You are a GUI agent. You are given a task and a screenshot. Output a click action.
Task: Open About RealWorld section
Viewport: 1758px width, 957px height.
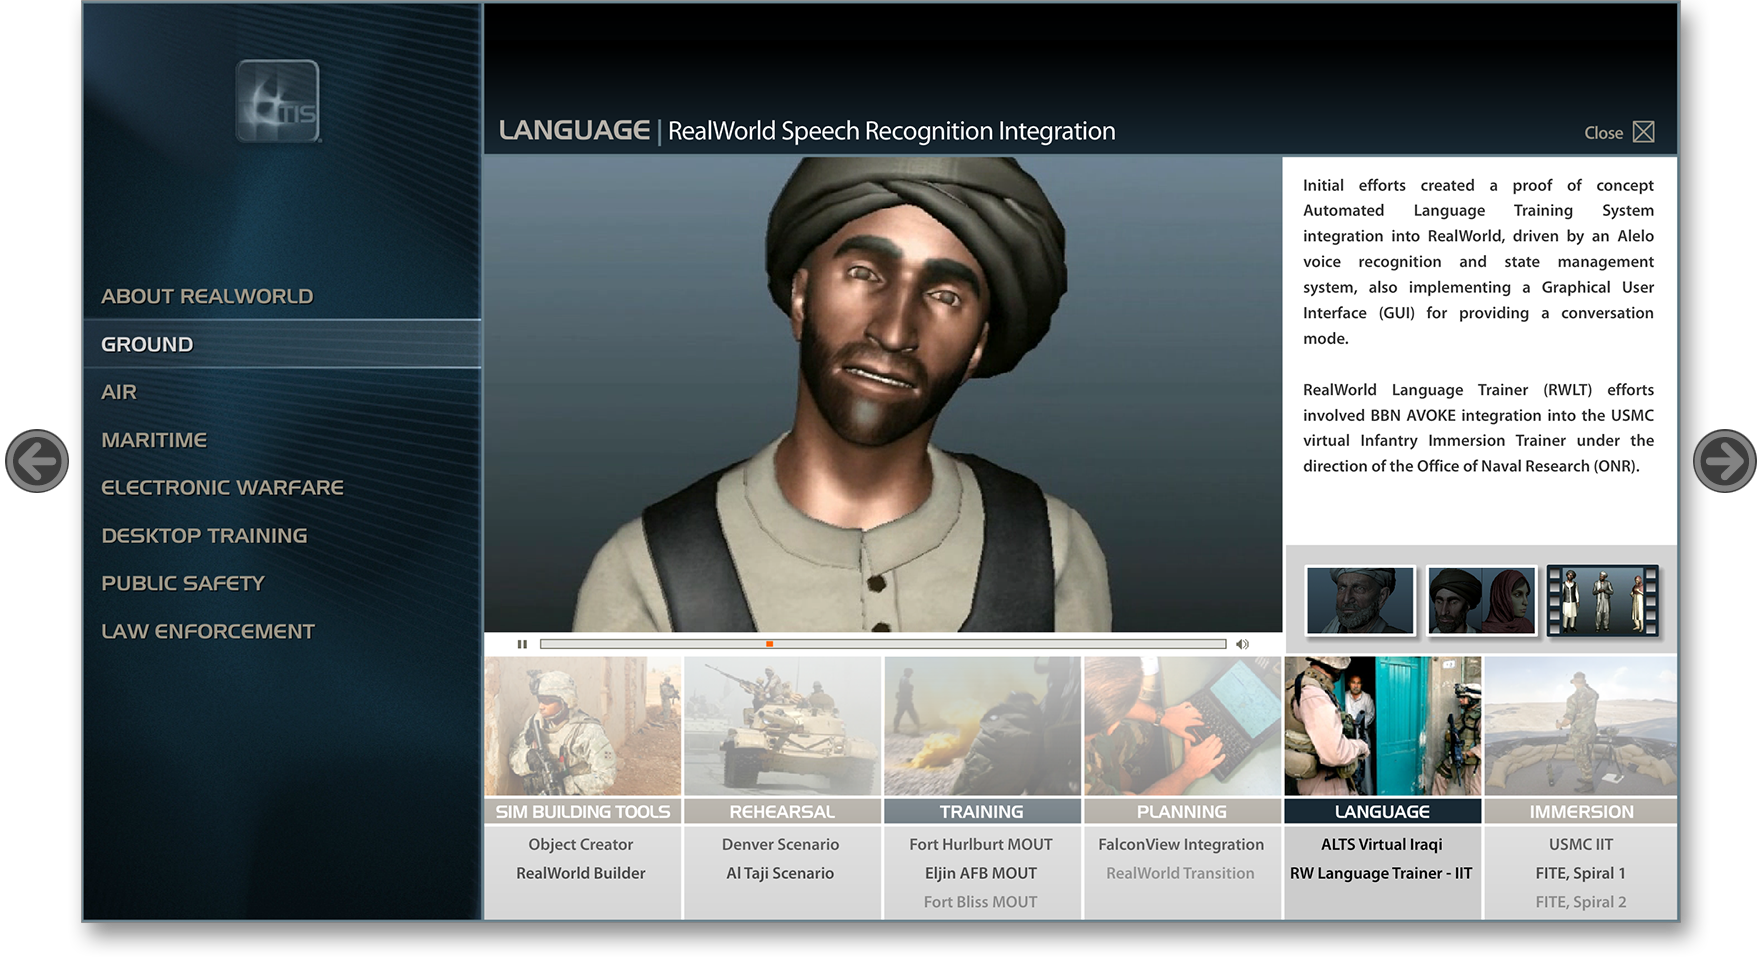coord(207,296)
